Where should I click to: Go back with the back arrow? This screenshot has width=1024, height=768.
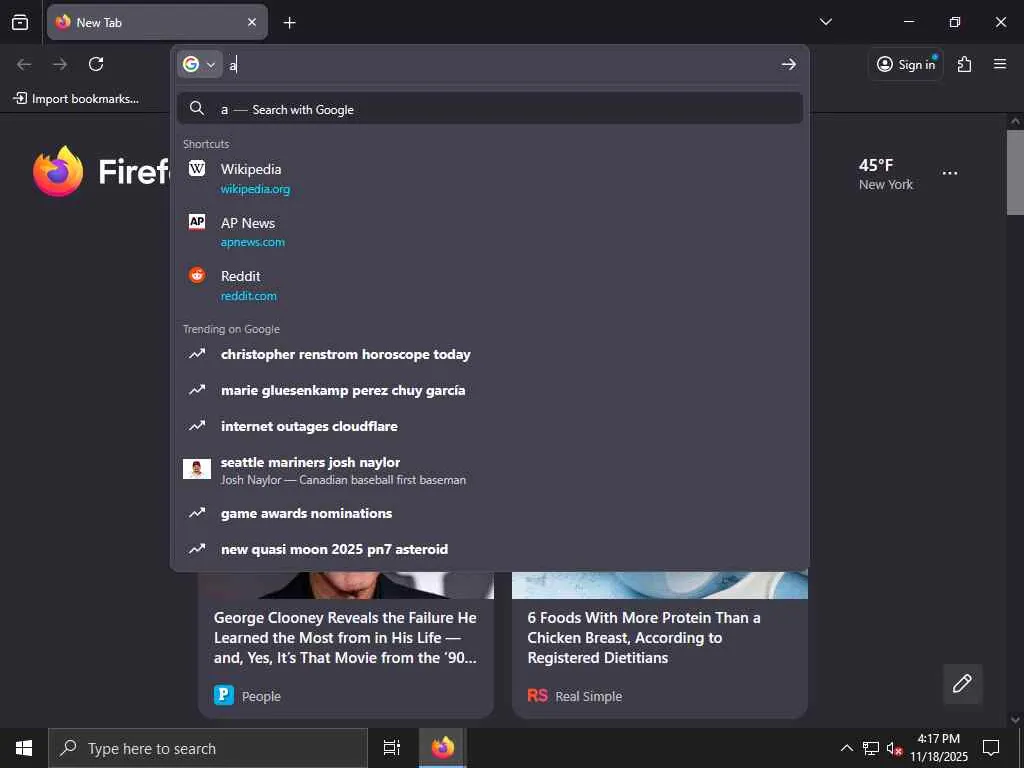[x=24, y=64]
